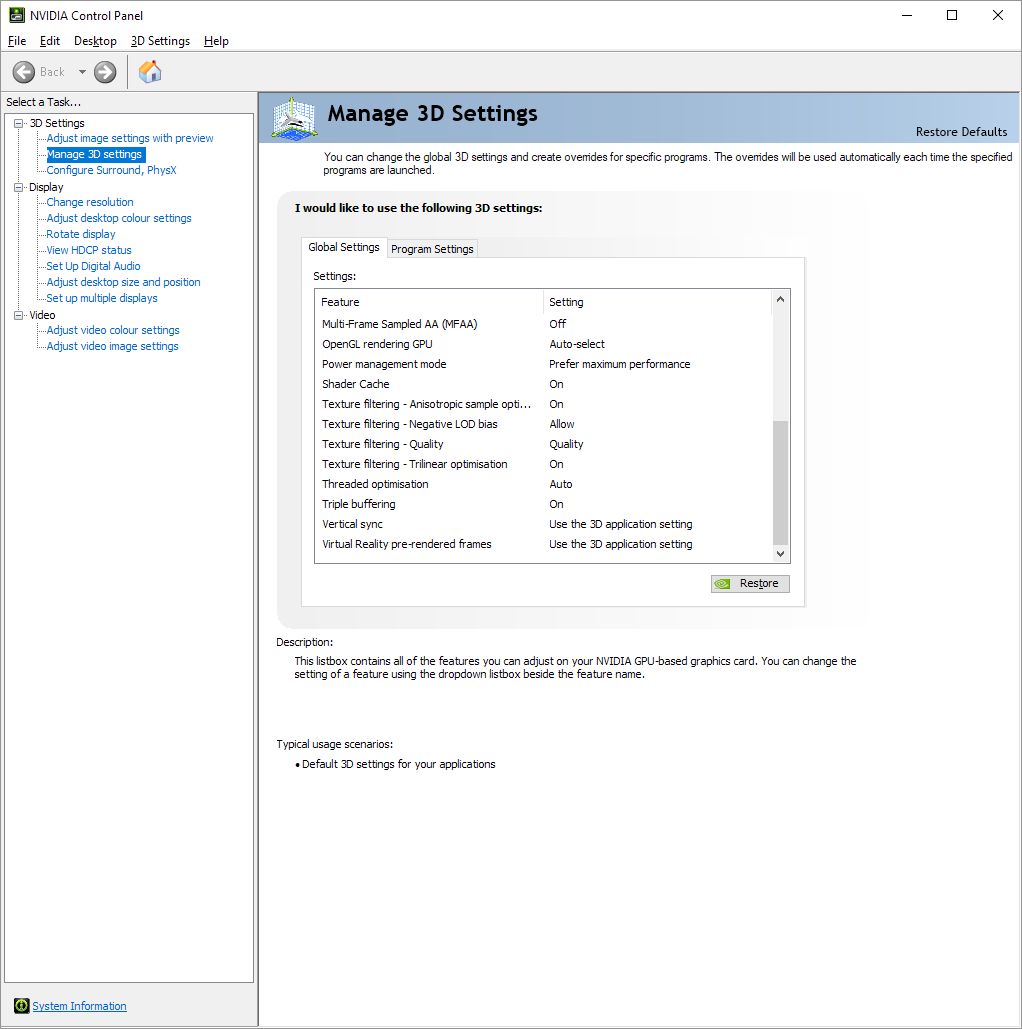Minimize the NVIDIA Control Panel window
The image size is (1022, 1029).
[x=907, y=15]
